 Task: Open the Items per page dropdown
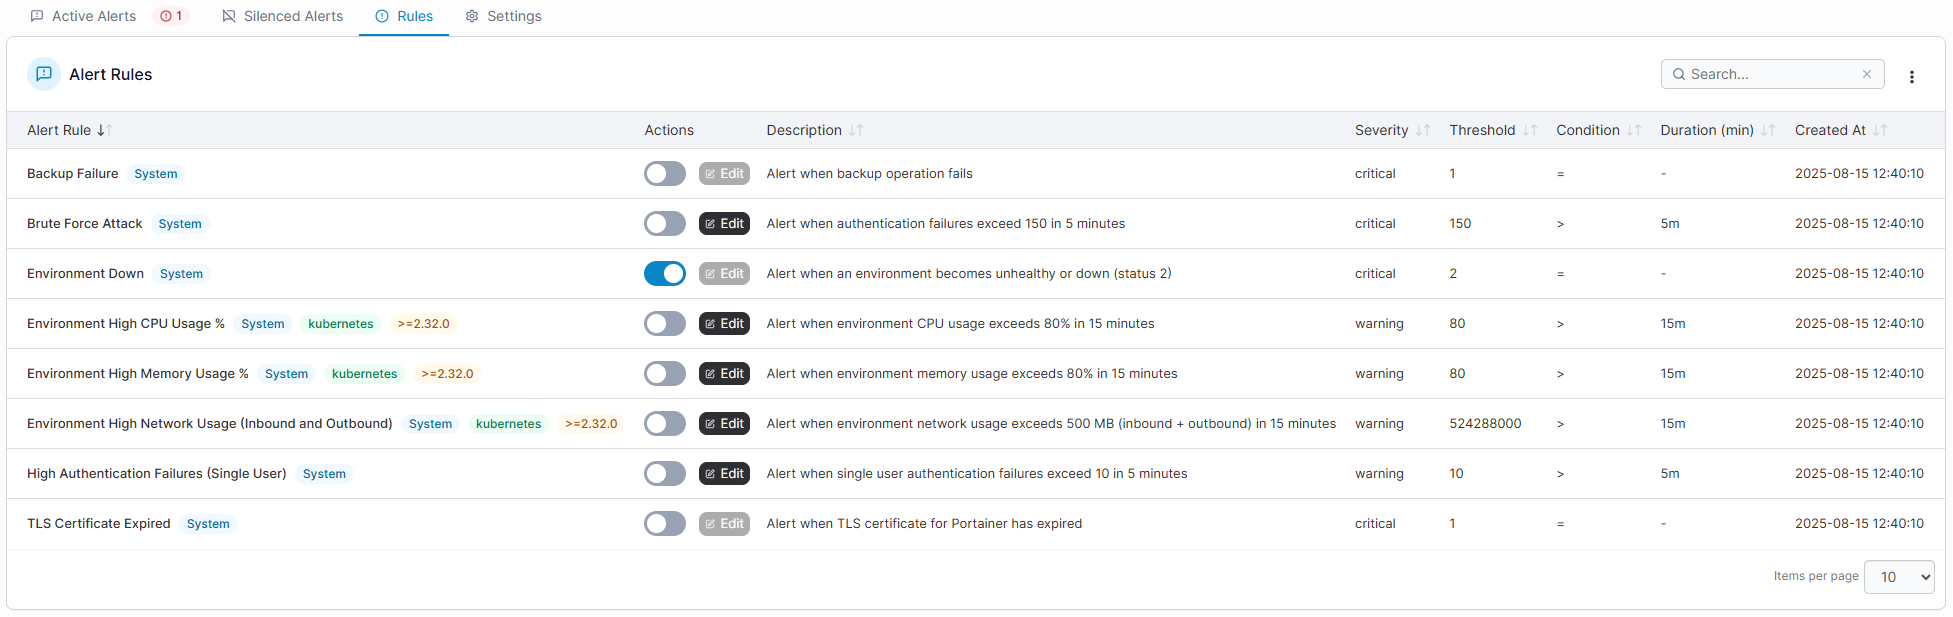pyautogui.click(x=1898, y=577)
